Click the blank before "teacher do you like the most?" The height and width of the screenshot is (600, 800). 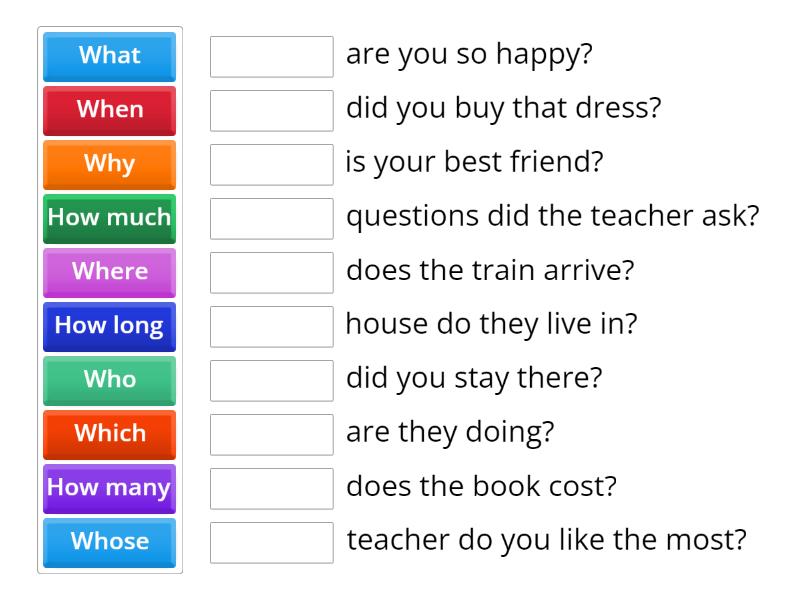click(x=271, y=542)
